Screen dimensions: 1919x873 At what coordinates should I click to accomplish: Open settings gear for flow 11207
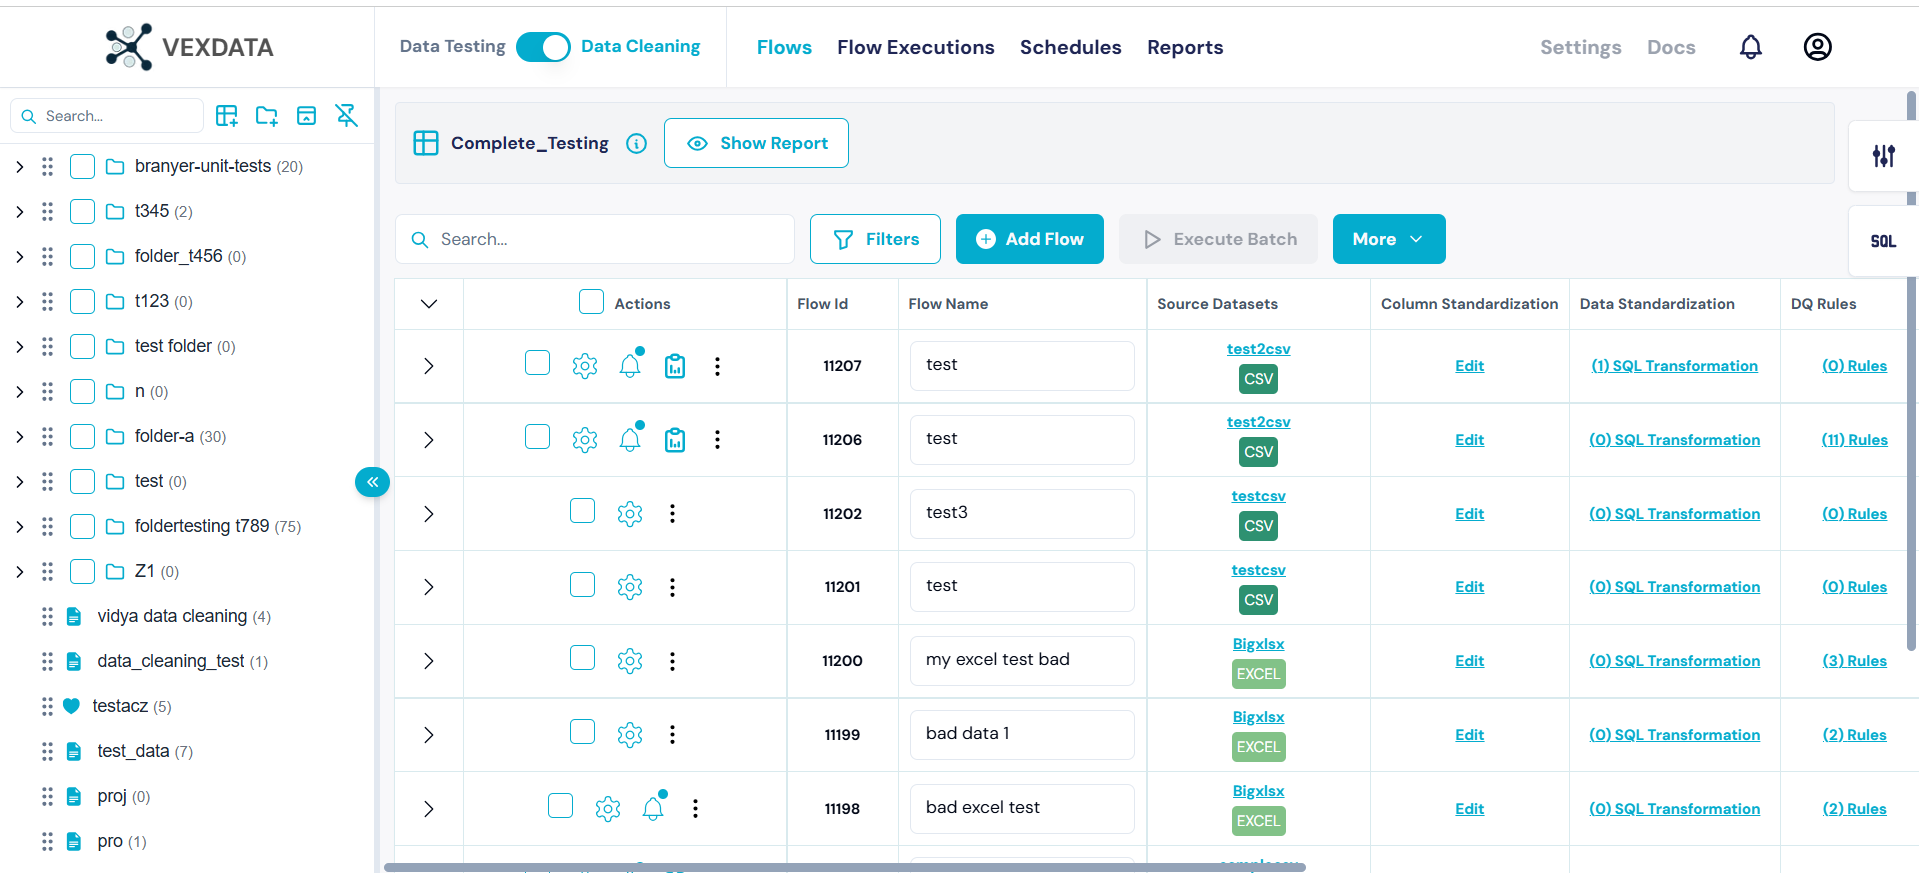click(x=585, y=366)
